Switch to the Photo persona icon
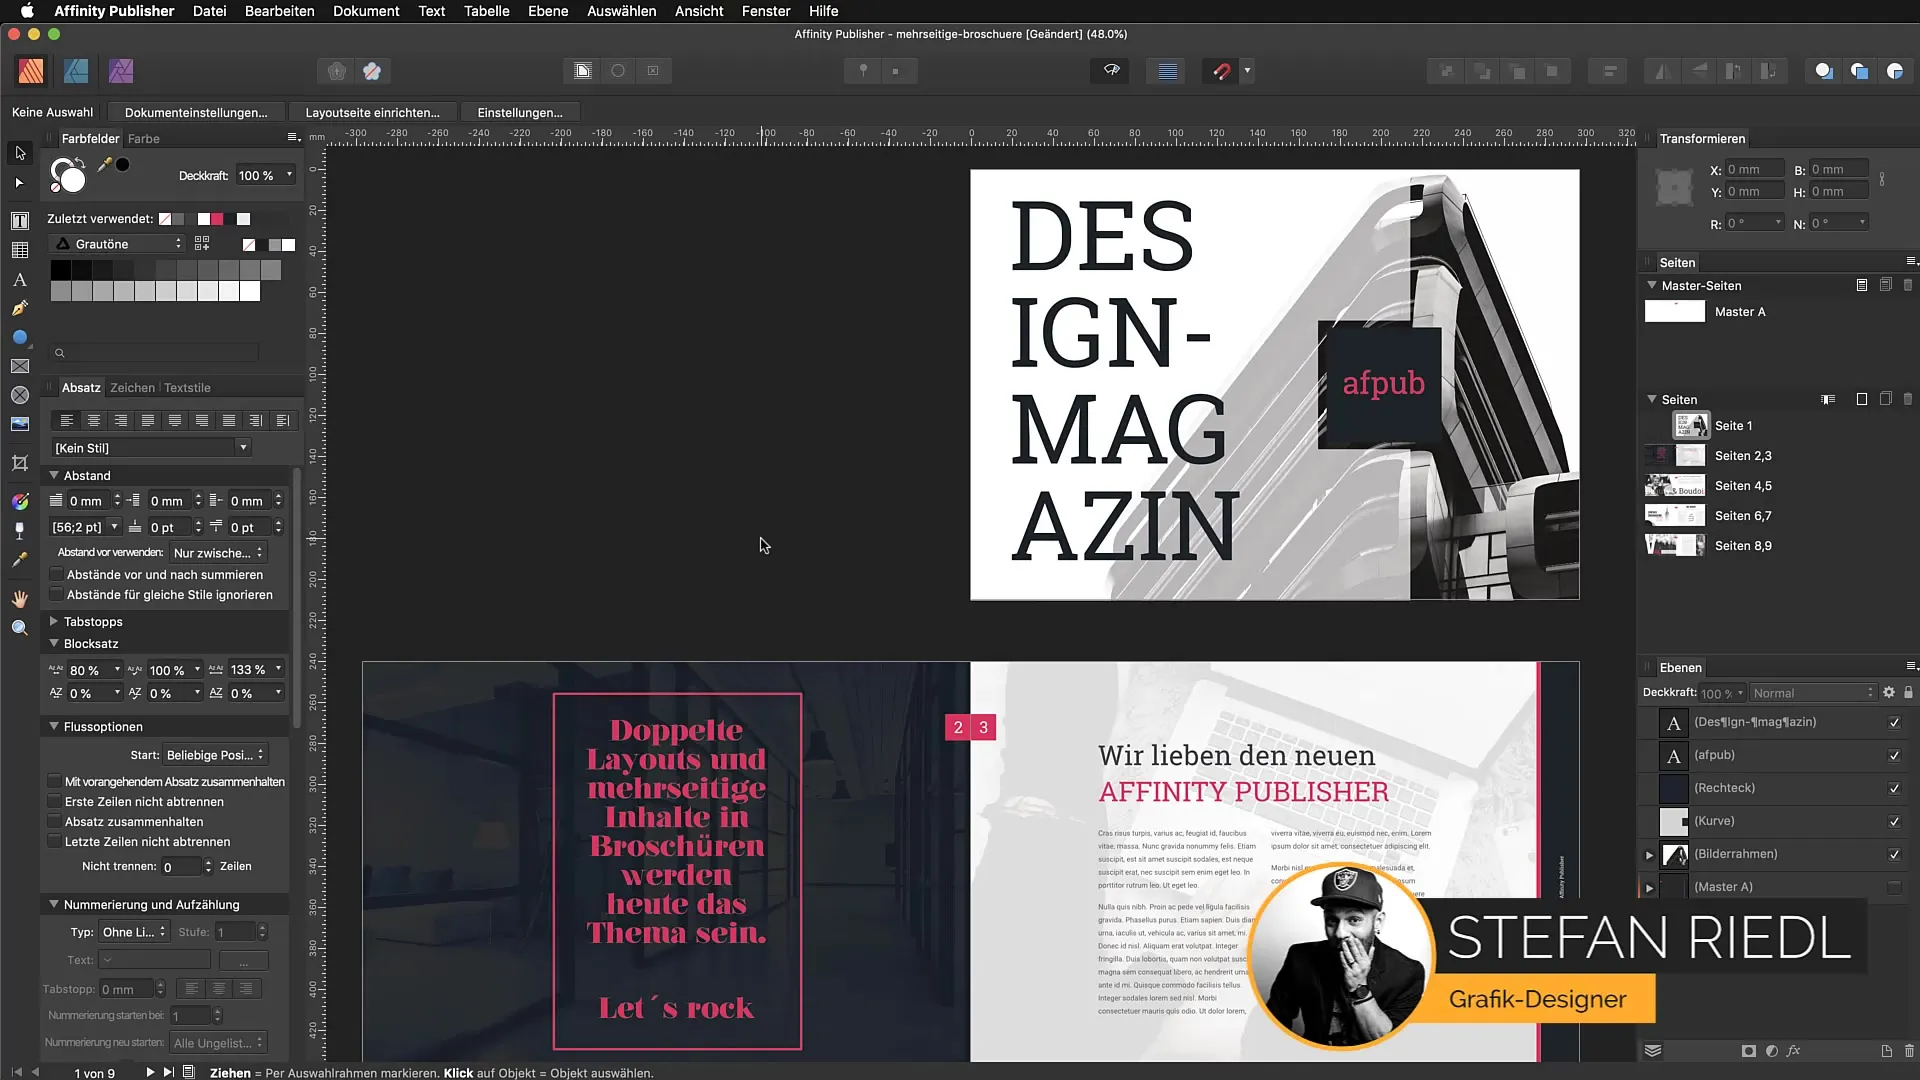This screenshot has height=1080, width=1920. (x=121, y=71)
